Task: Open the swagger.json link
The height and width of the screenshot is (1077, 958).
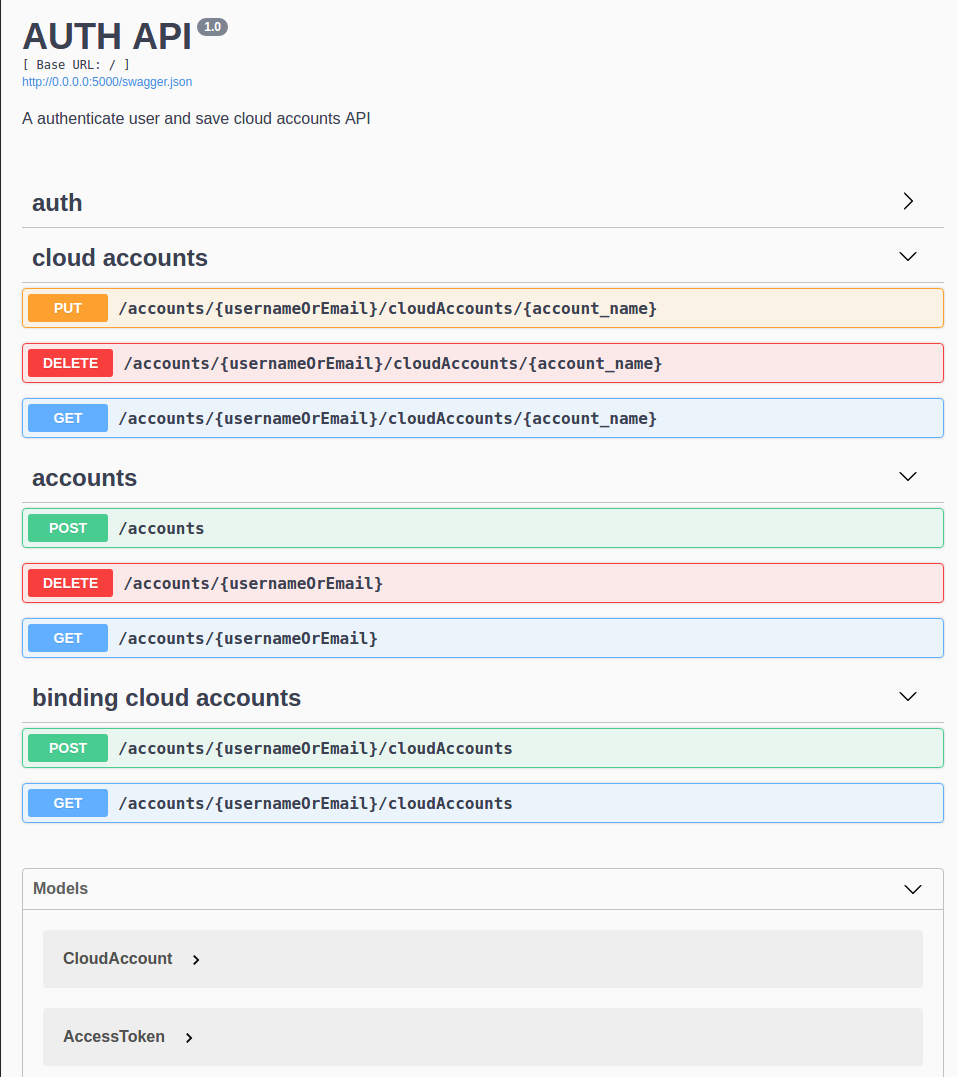Action: pos(106,82)
